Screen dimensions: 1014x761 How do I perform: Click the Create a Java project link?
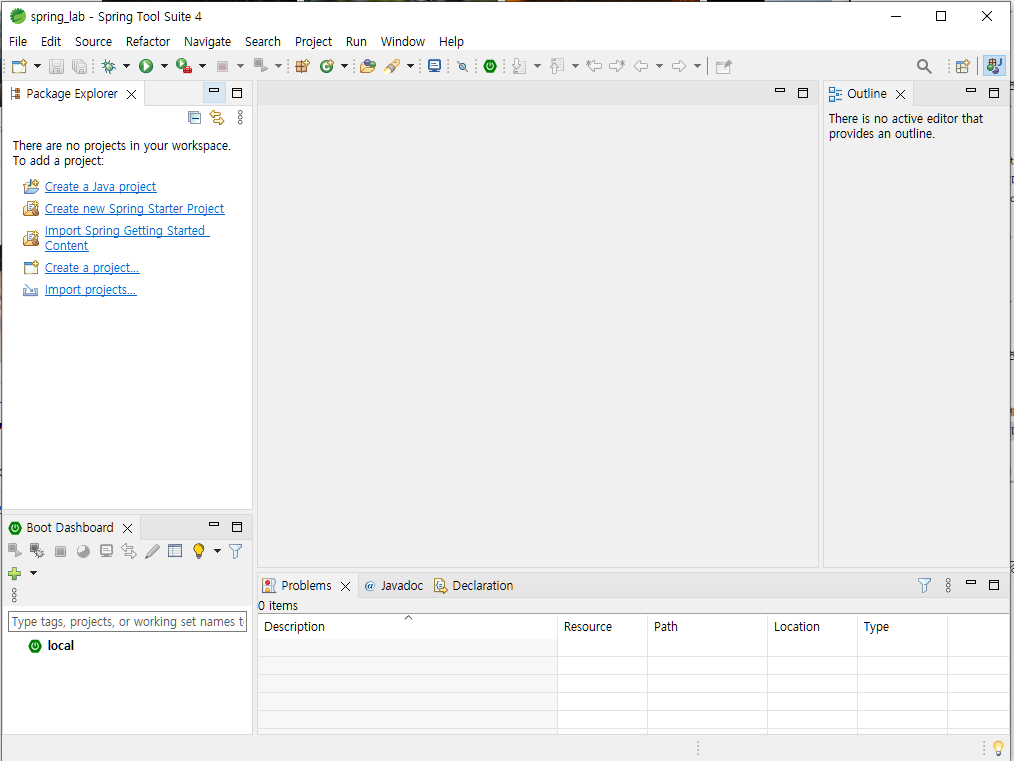pos(100,187)
